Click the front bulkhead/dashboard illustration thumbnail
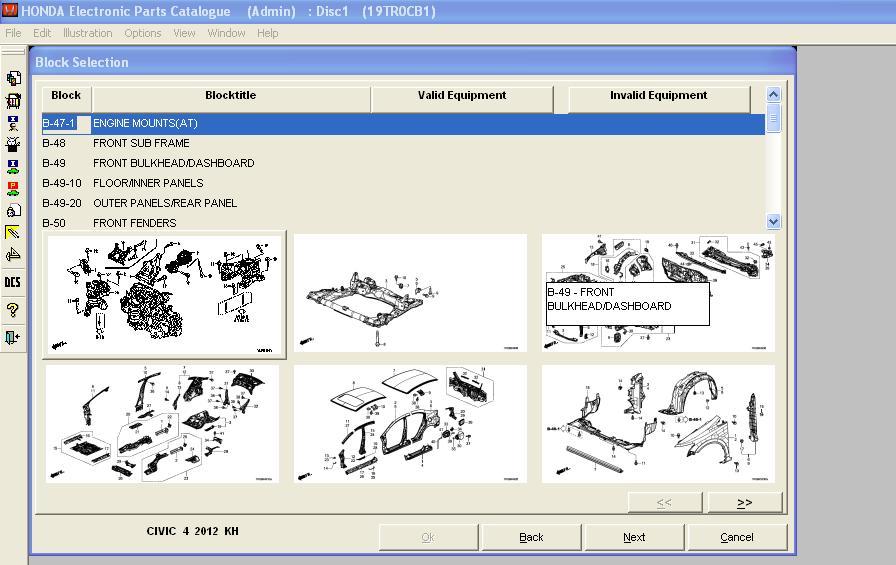 pos(658,292)
